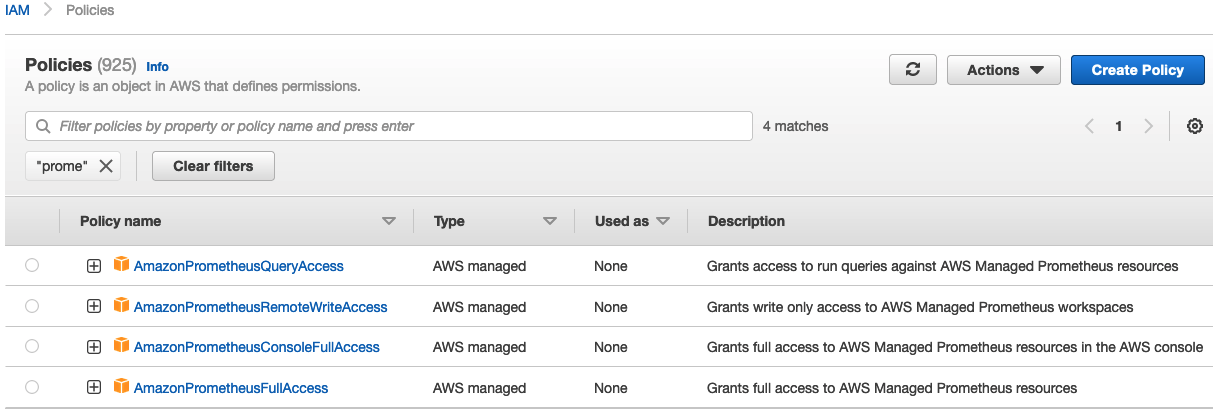Click the Clear filters button
Screen dimensions: 1213x414
coord(213,166)
